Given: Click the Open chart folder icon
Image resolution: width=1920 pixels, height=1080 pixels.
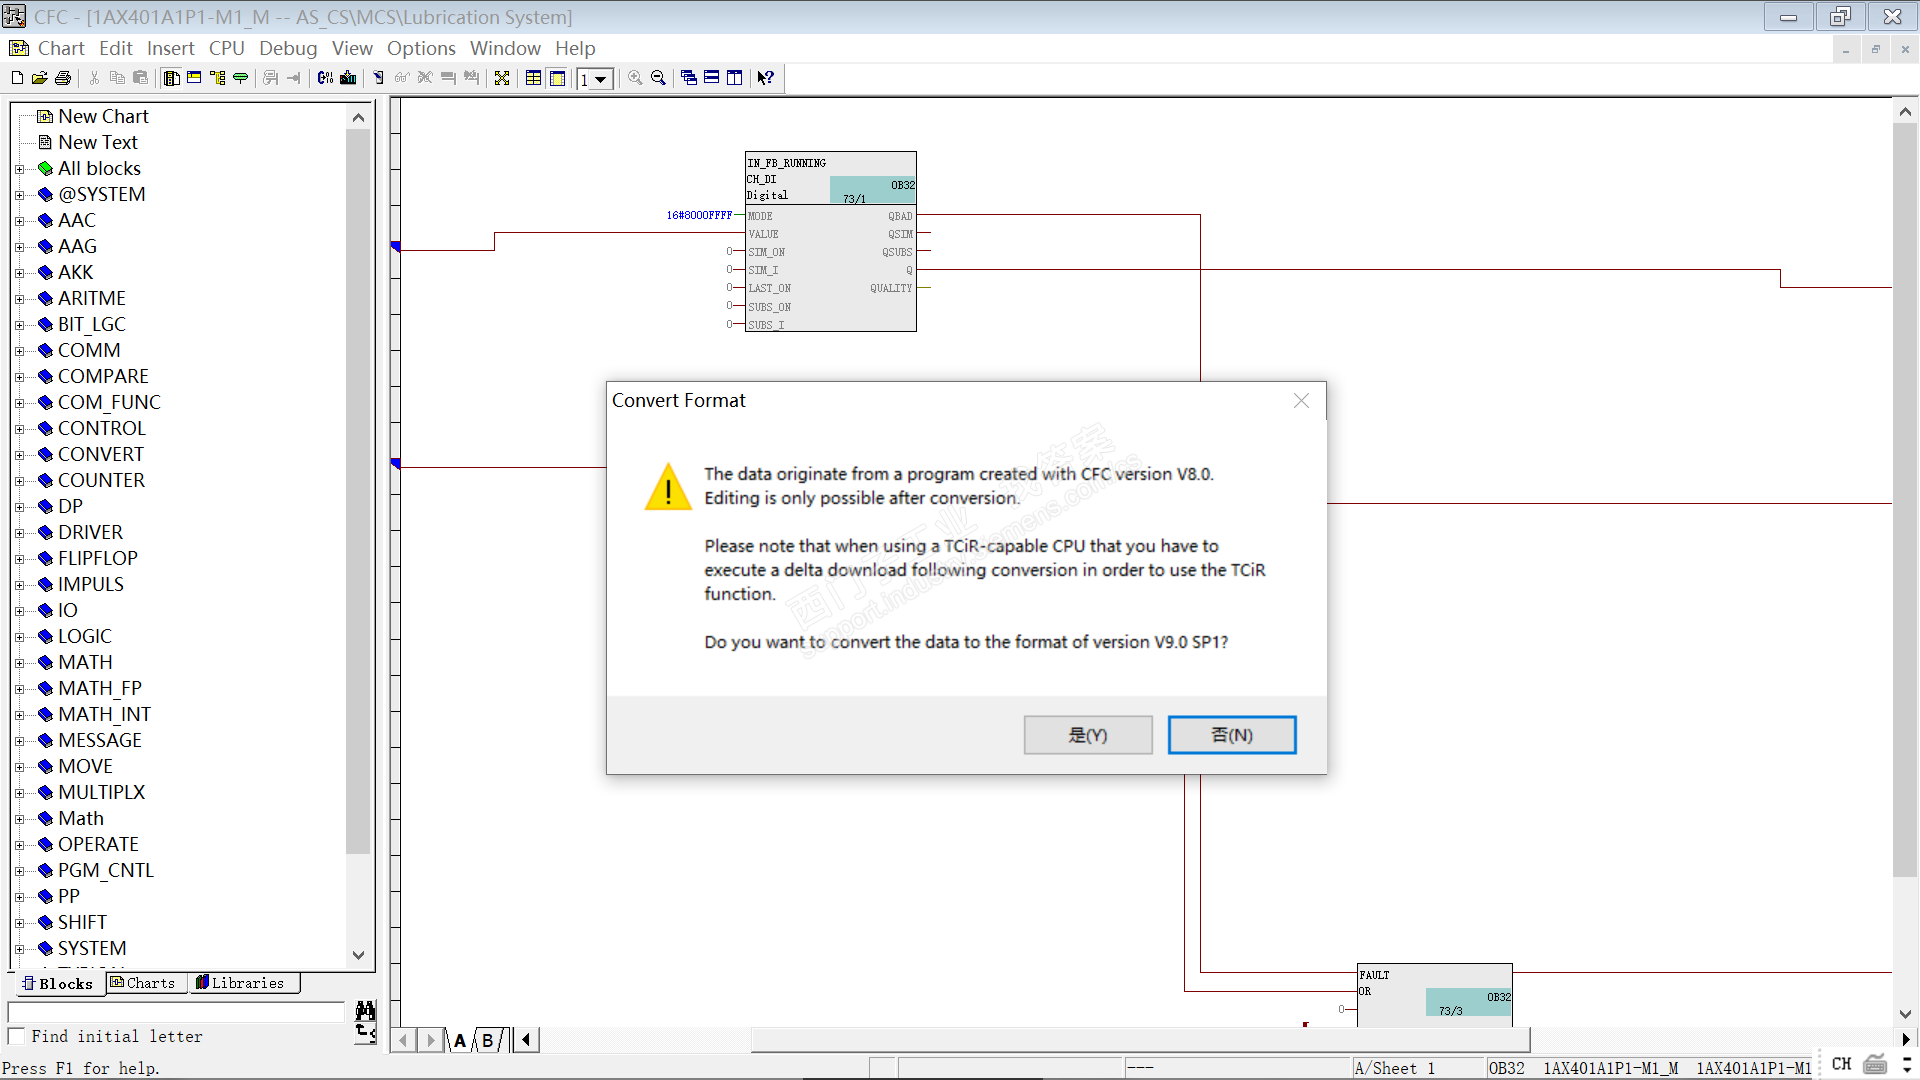Looking at the screenshot, I should [x=39, y=78].
